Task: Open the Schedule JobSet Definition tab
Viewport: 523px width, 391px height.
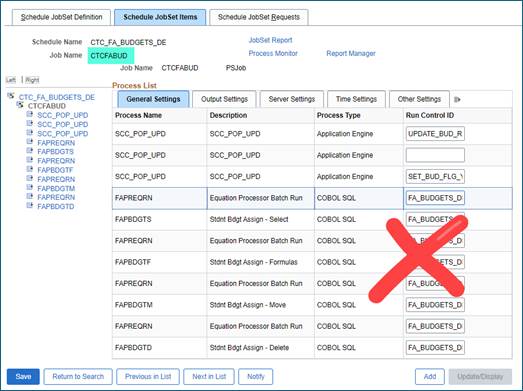Action: [x=61, y=17]
